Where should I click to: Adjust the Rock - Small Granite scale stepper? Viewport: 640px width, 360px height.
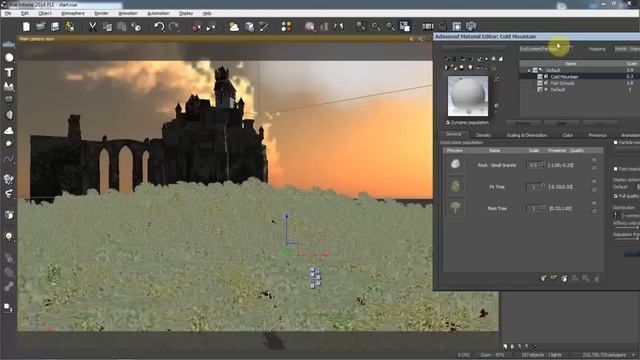(x=543, y=165)
